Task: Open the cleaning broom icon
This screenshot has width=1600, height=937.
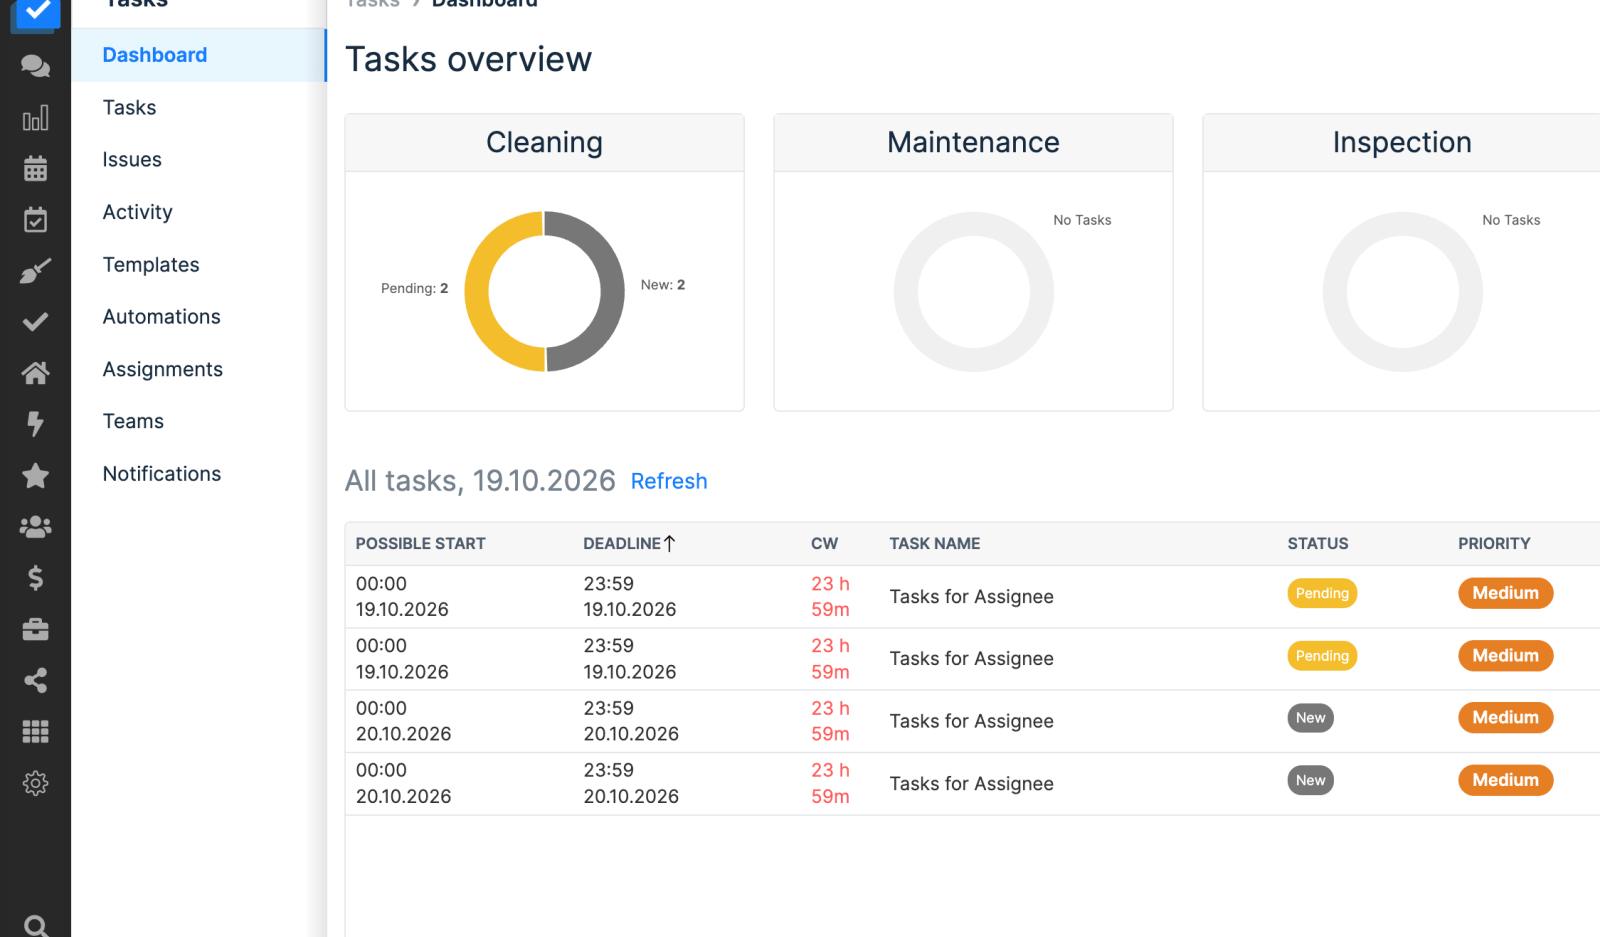Action: [x=35, y=271]
